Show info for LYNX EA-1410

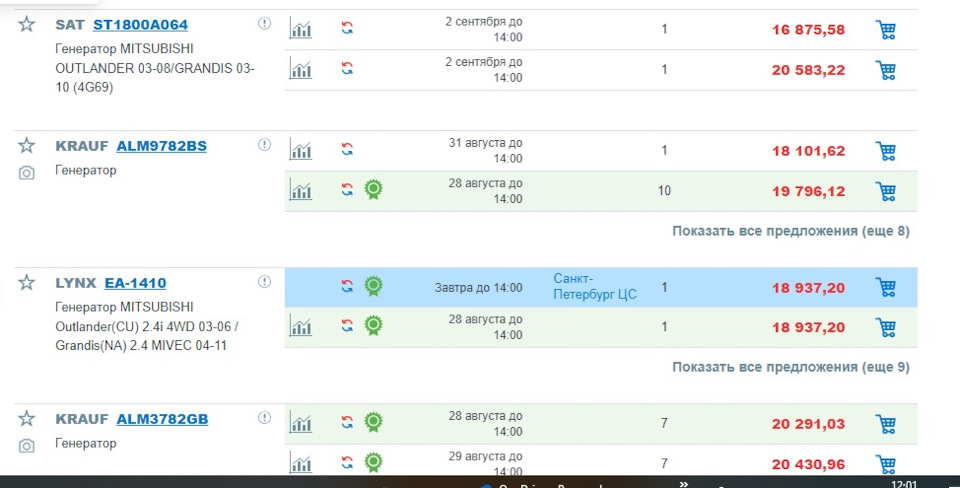pos(264,282)
